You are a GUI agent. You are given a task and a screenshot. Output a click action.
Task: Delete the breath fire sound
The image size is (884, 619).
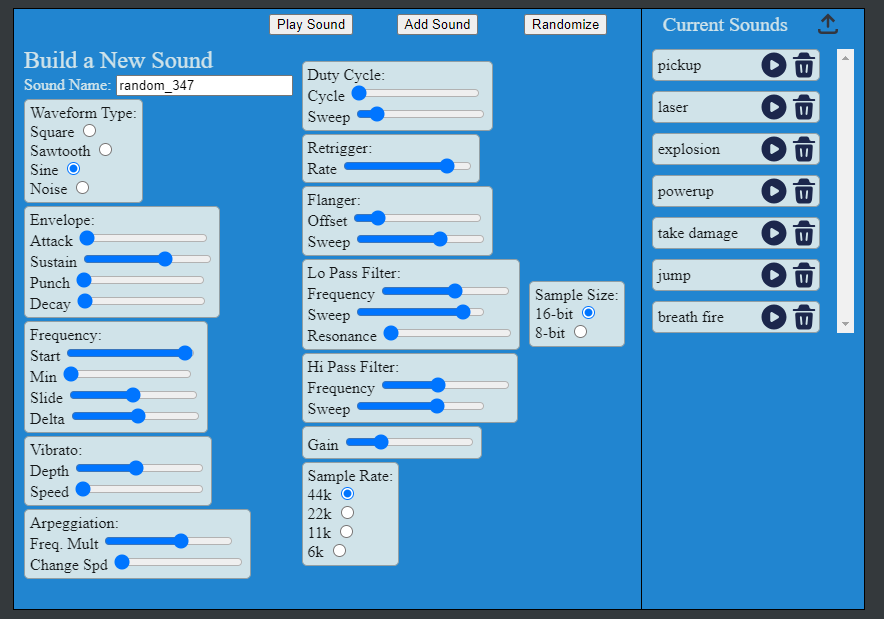click(x=804, y=317)
